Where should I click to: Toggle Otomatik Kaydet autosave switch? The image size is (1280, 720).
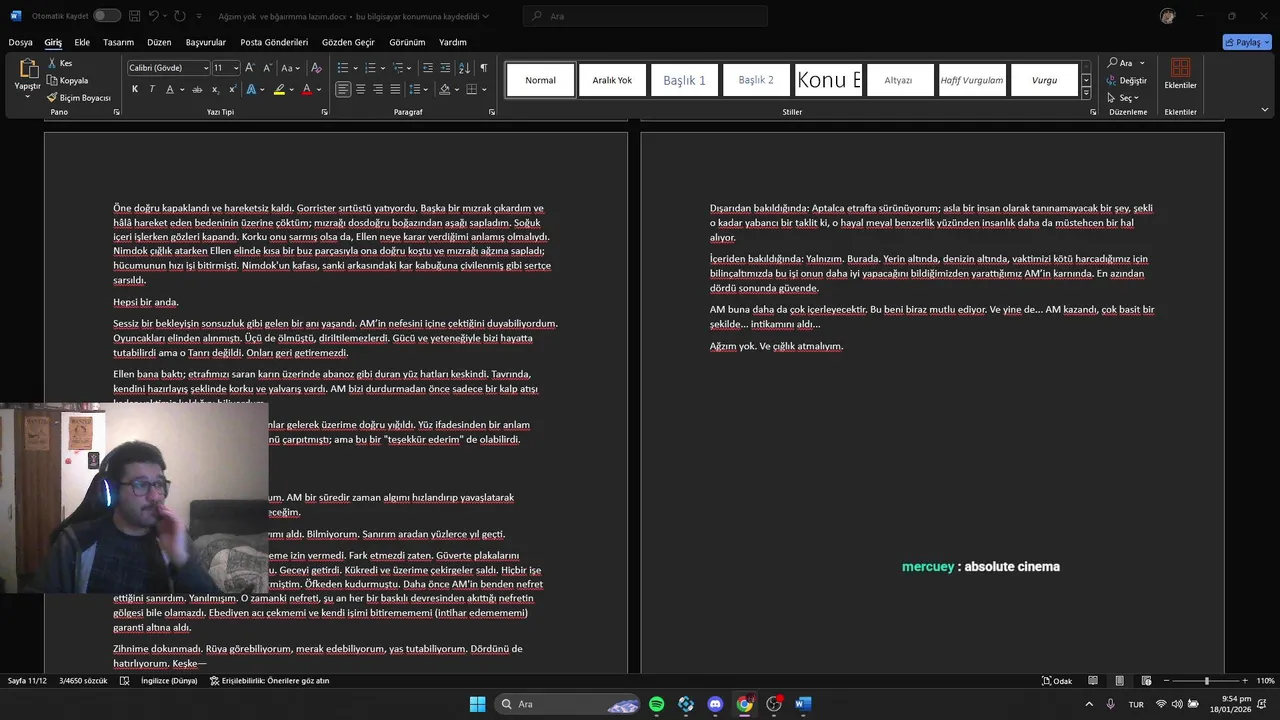click(106, 16)
